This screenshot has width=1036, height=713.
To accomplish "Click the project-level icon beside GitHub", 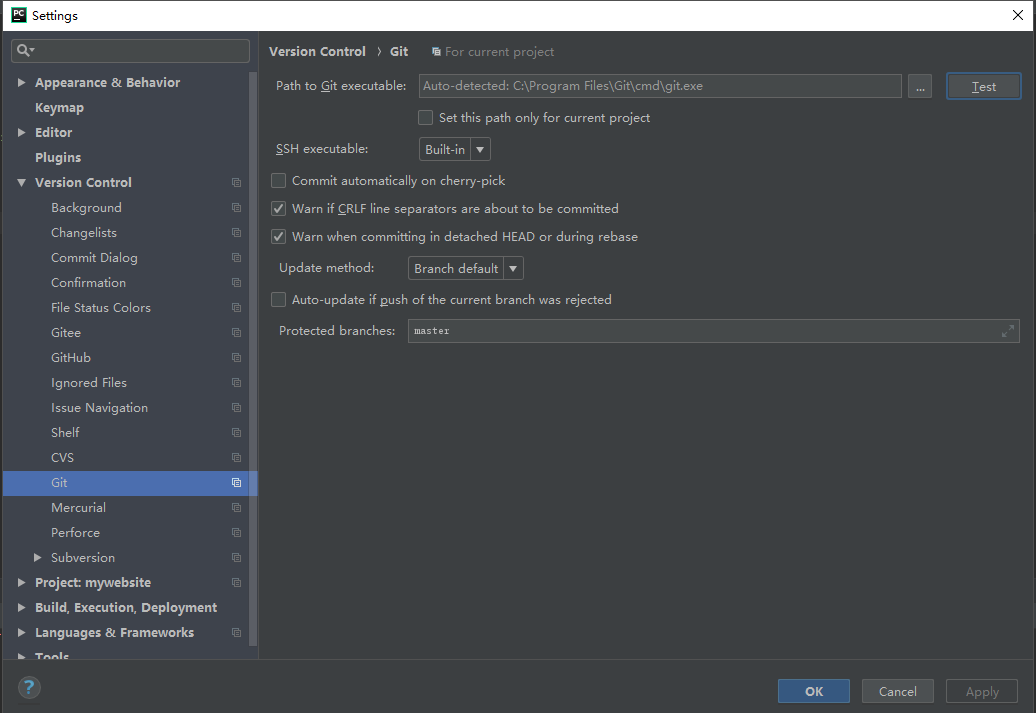I will 236,357.
